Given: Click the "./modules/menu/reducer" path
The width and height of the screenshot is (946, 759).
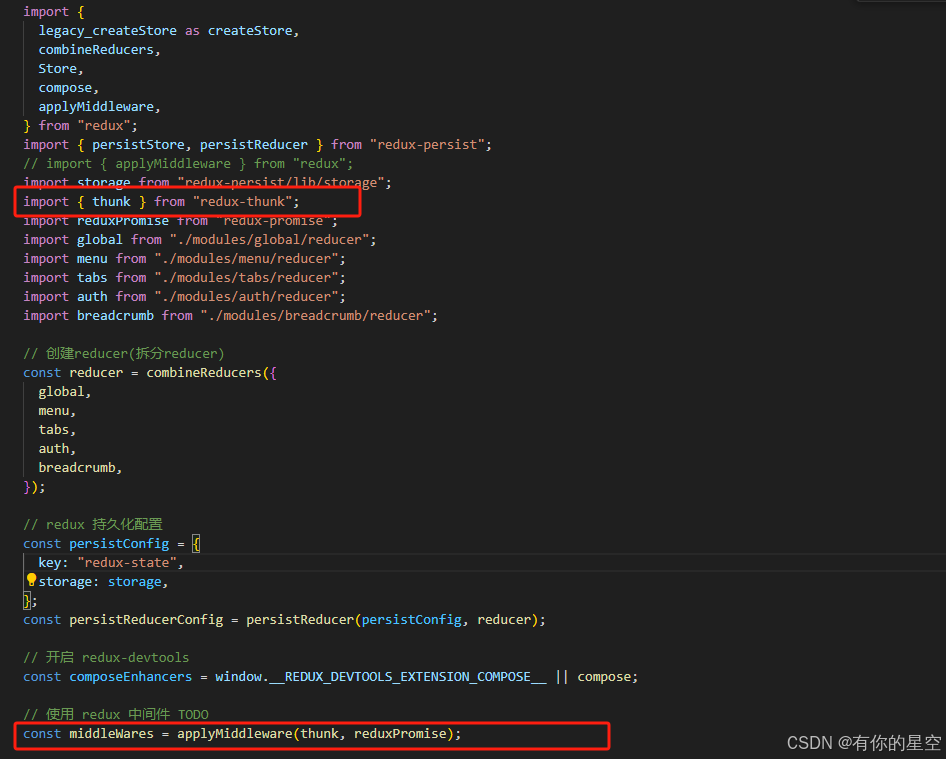Looking at the screenshot, I should 246,259.
